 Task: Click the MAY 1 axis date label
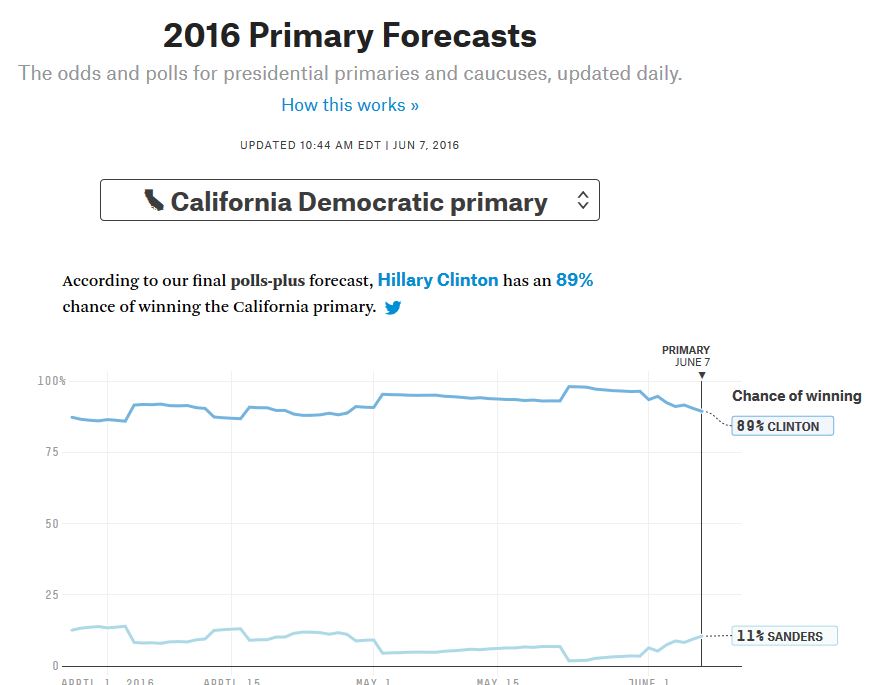(x=373, y=681)
